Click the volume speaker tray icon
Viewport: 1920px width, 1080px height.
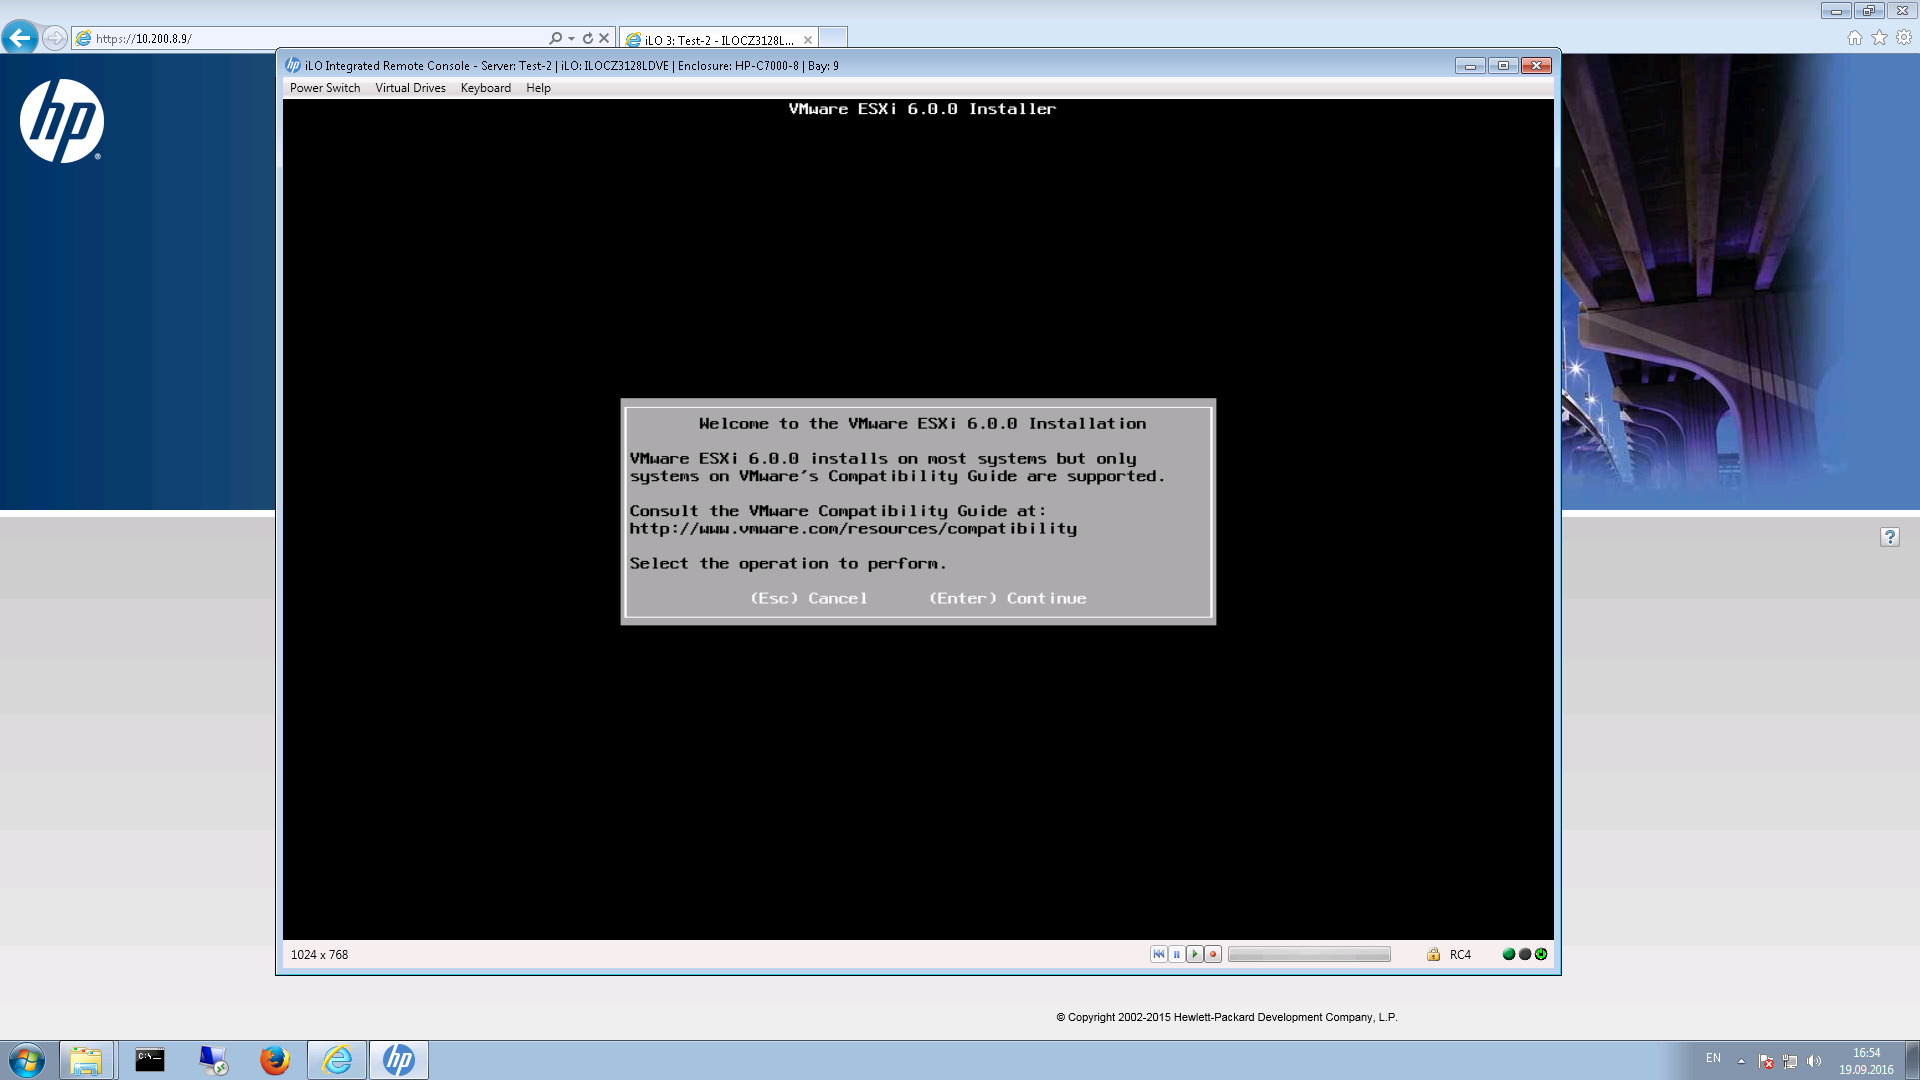click(x=1814, y=1061)
